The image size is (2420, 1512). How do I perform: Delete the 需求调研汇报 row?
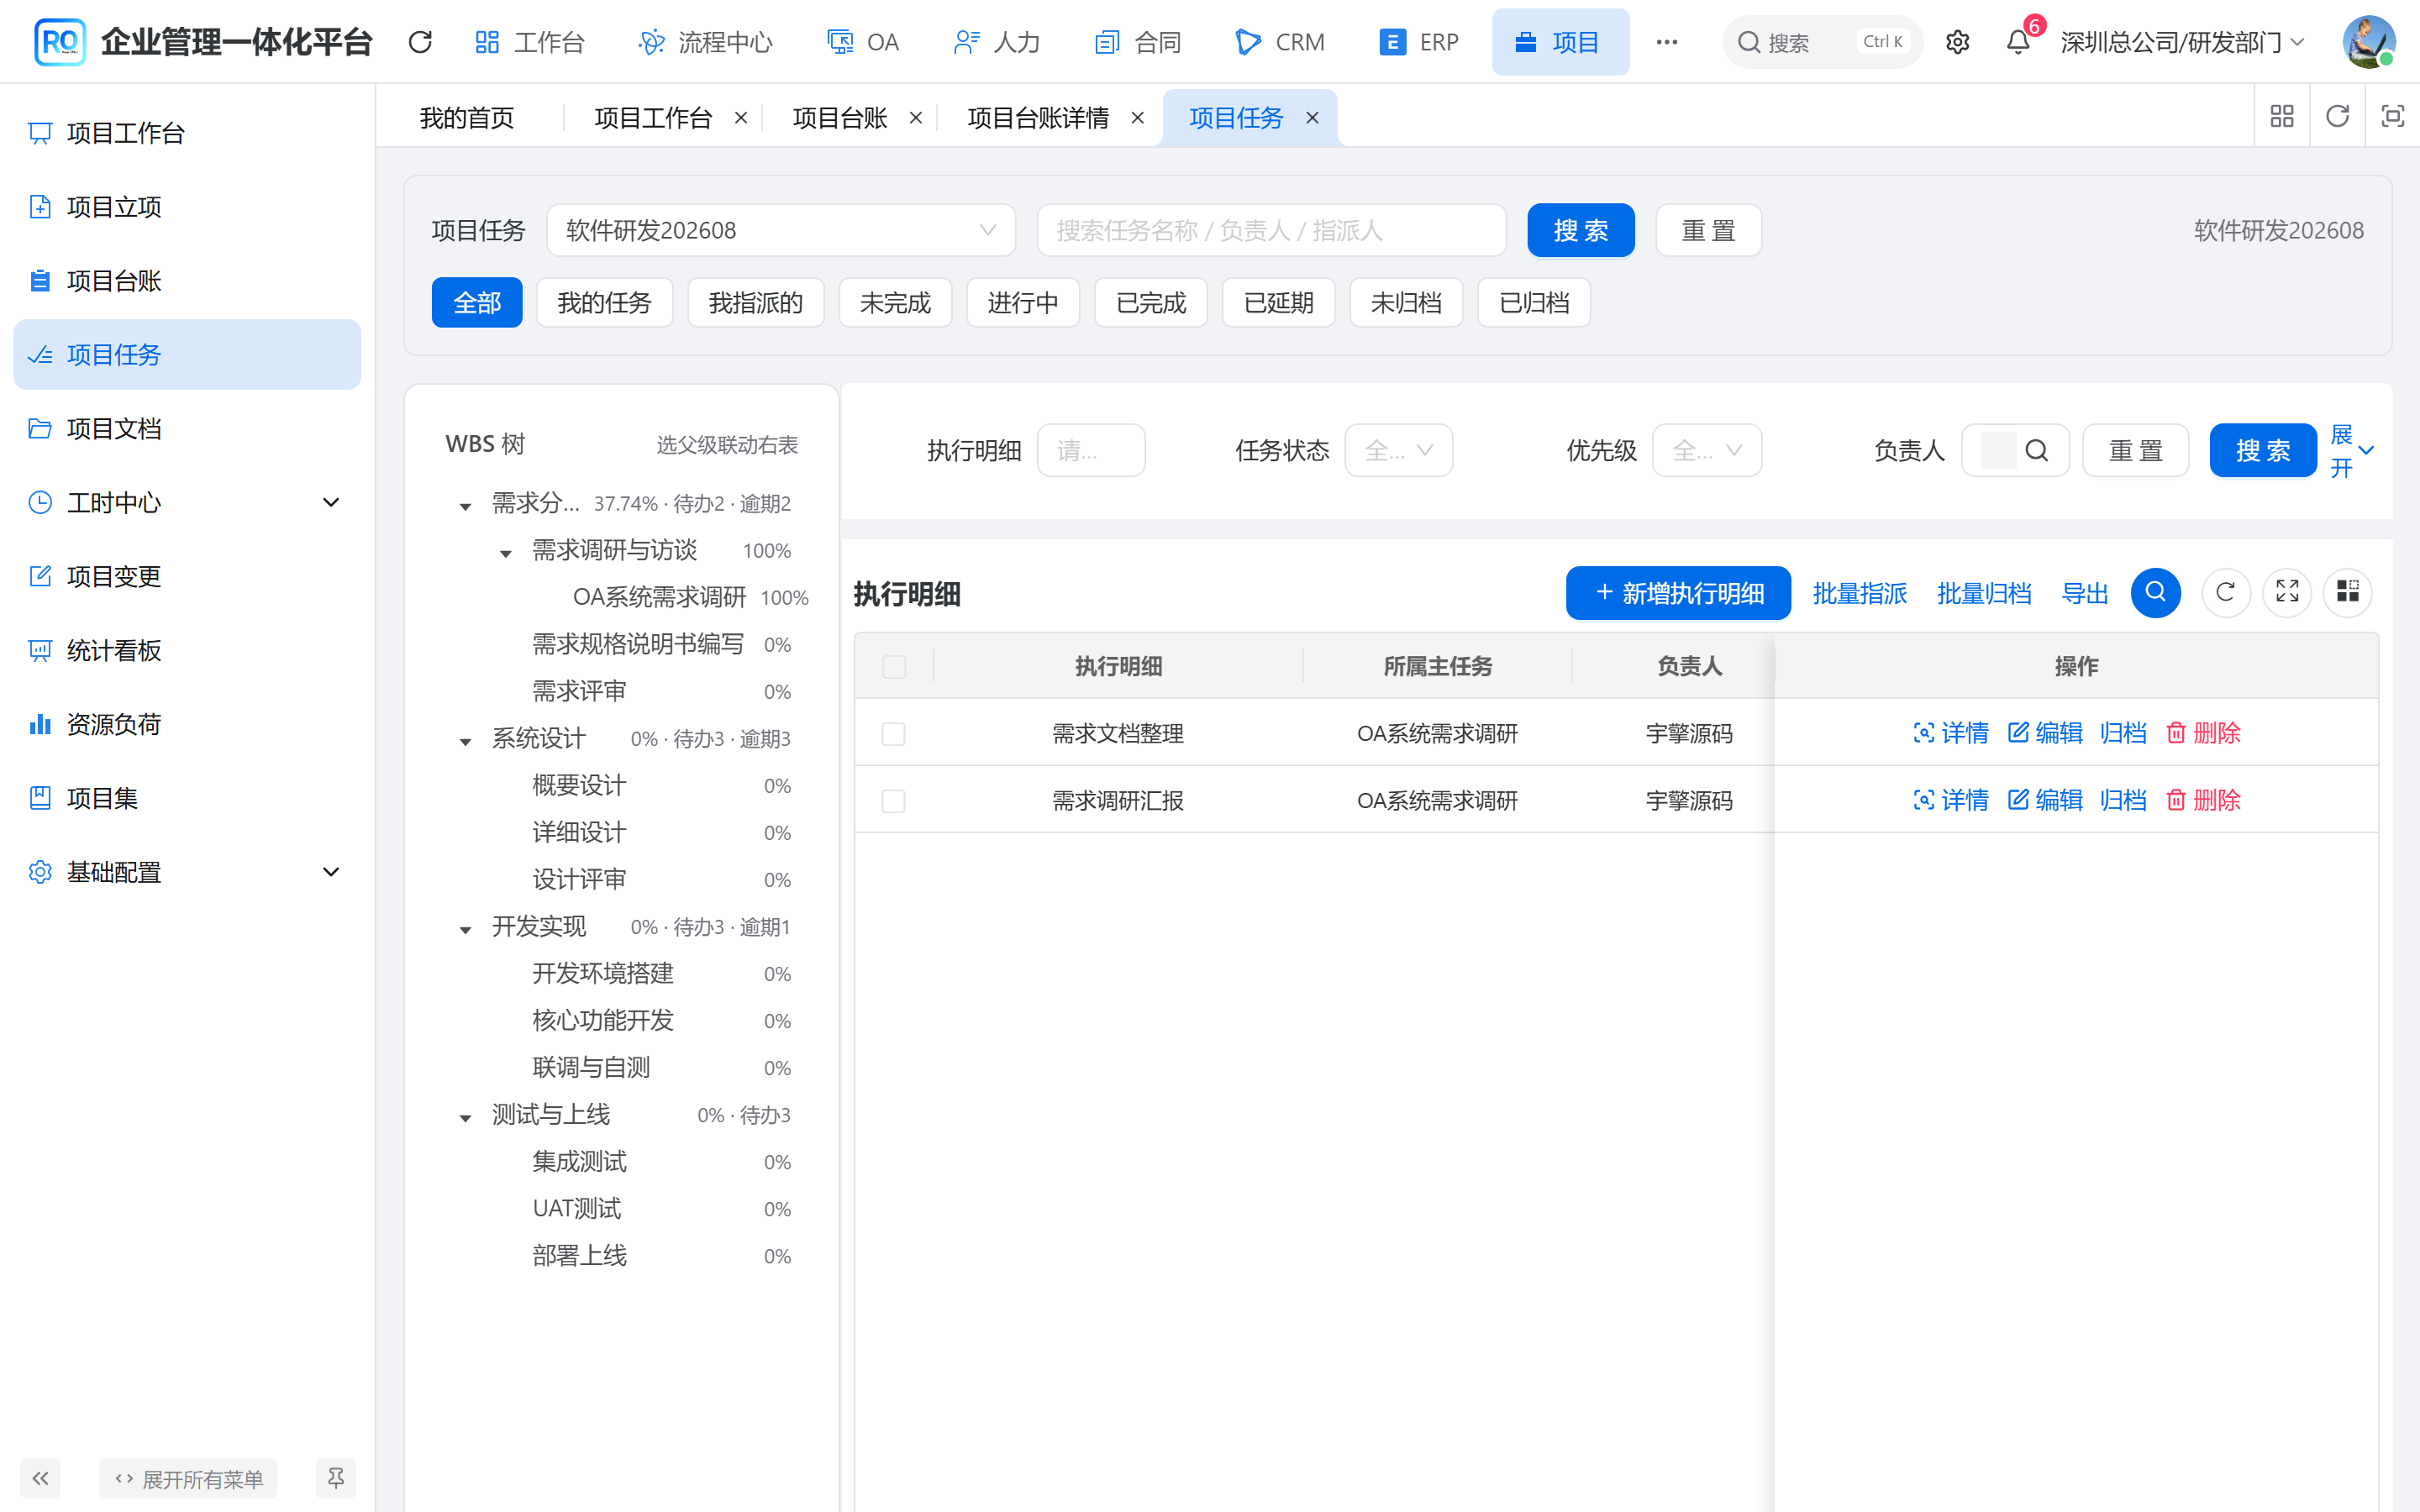(2203, 800)
